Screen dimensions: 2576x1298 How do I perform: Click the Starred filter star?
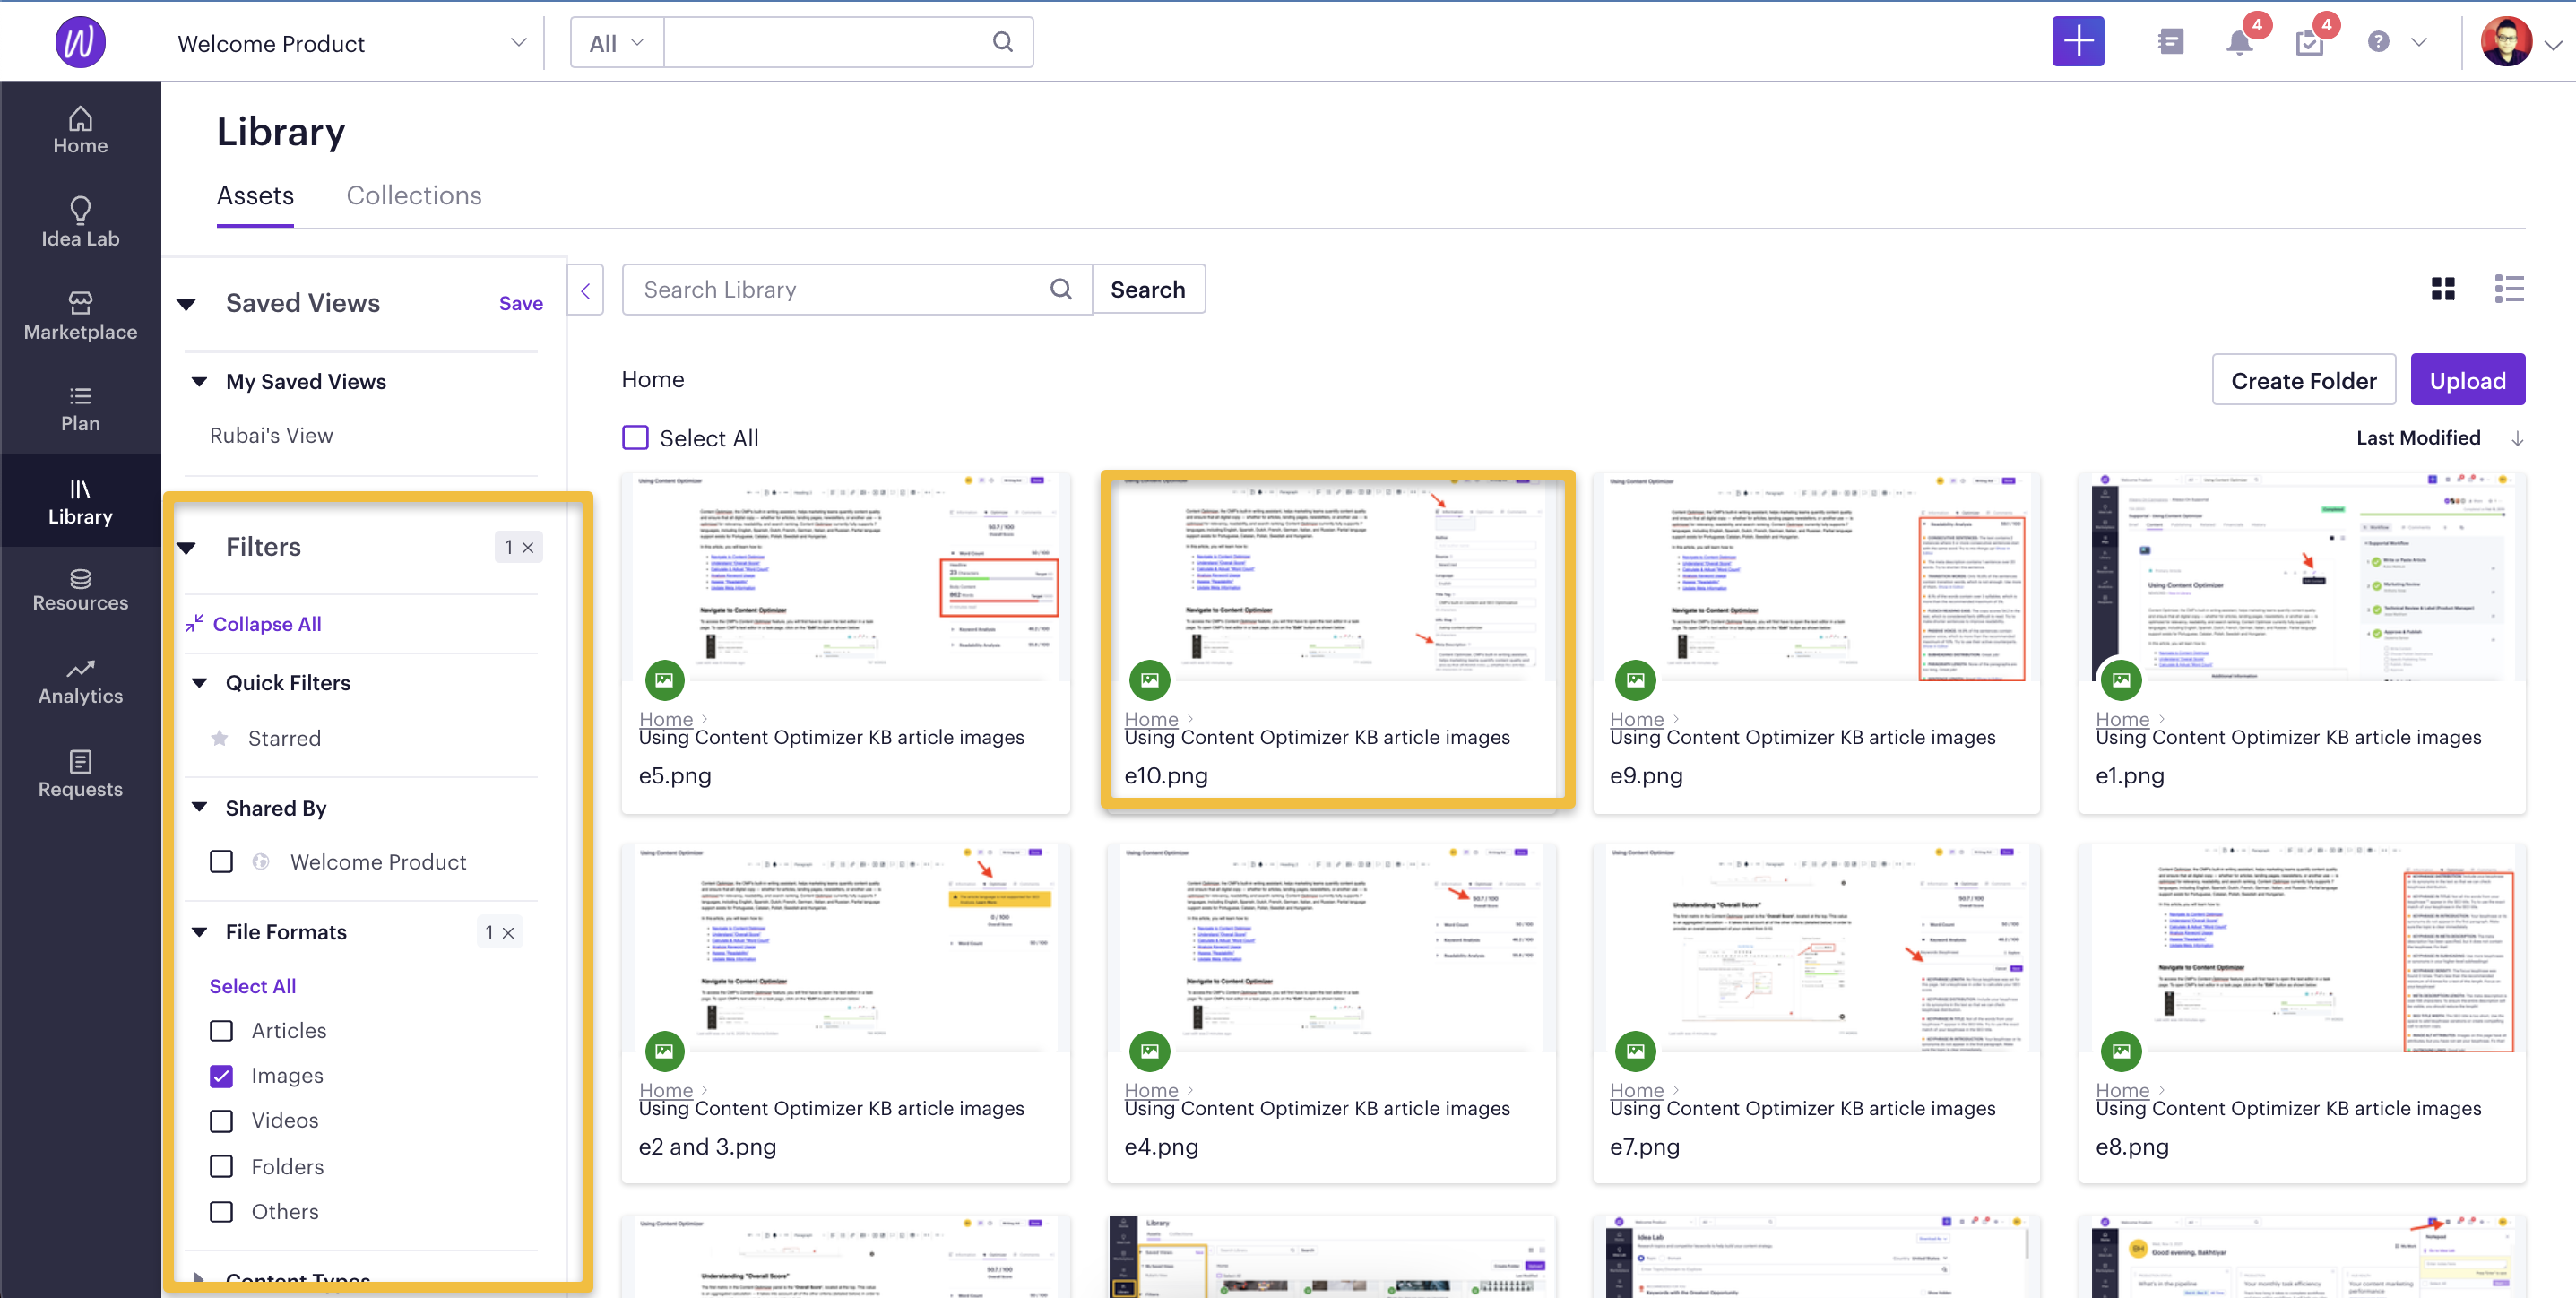click(x=219, y=738)
